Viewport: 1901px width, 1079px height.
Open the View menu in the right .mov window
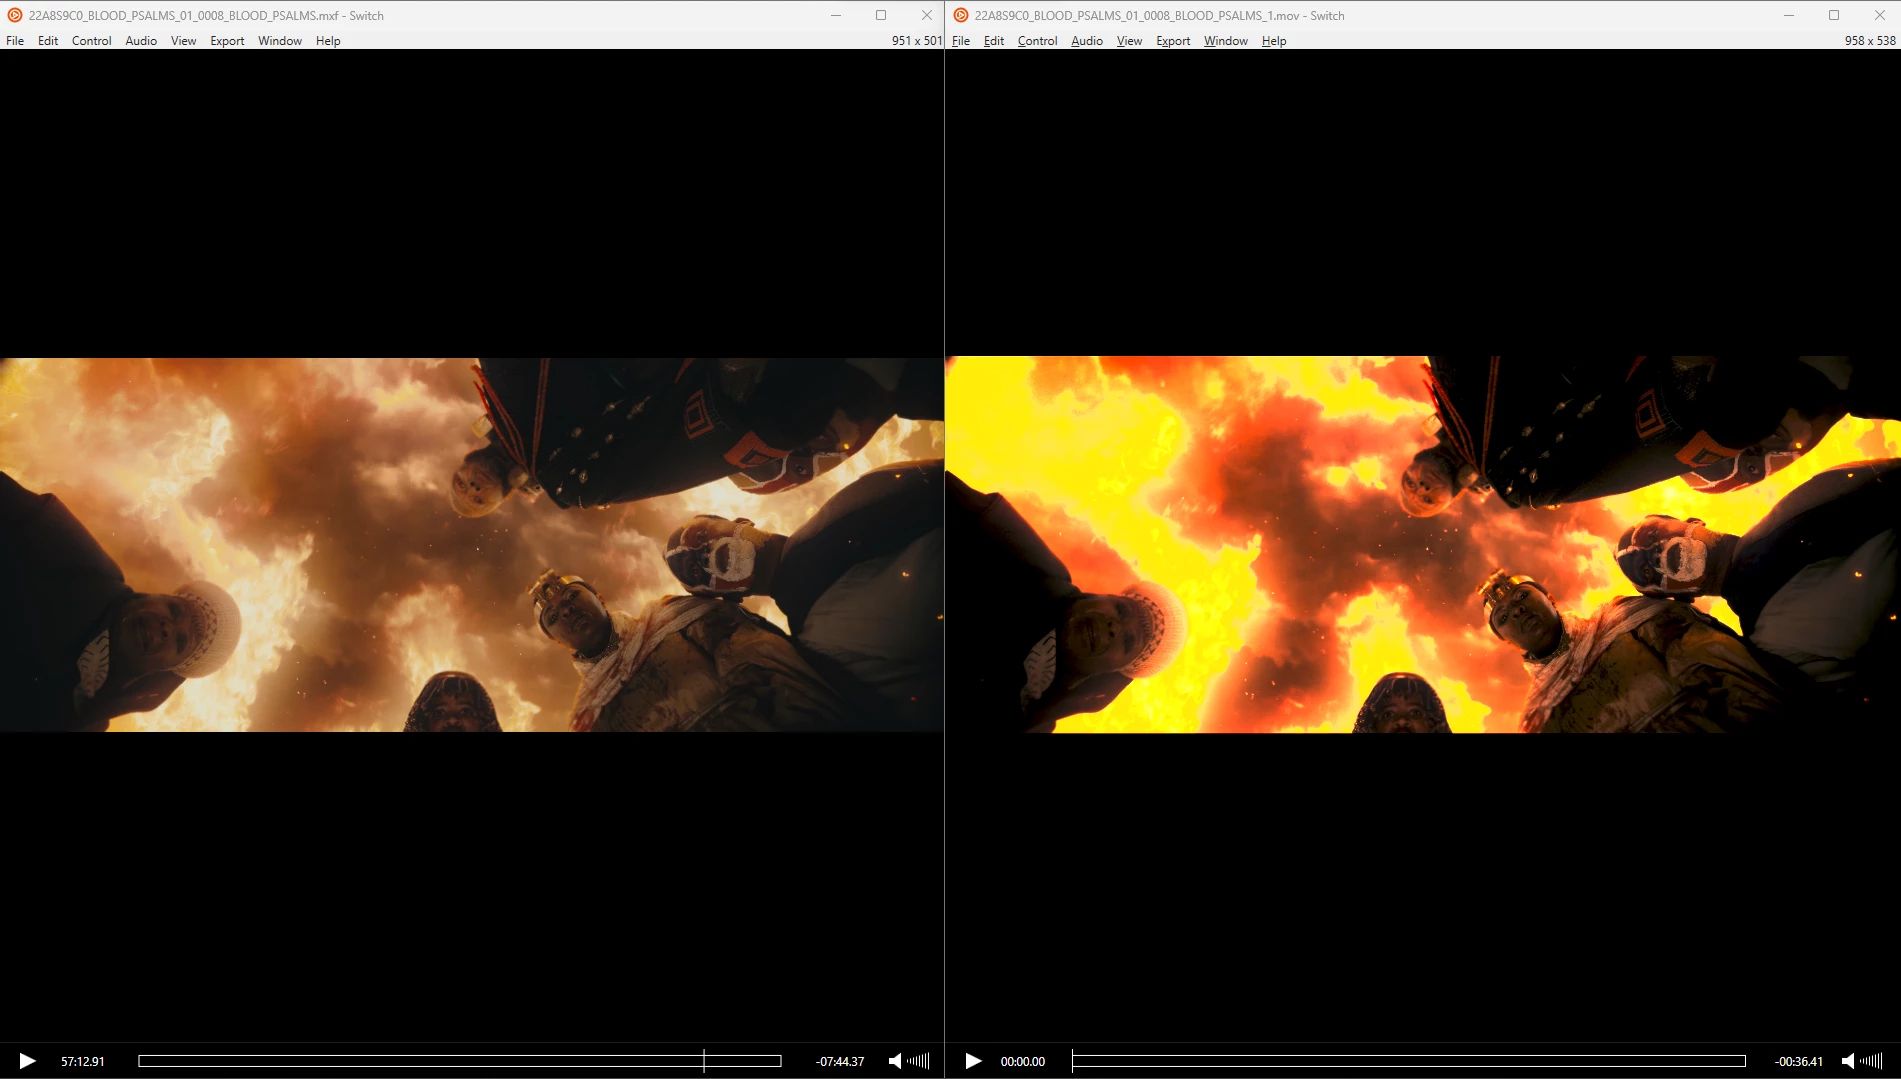tap(1129, 41)
